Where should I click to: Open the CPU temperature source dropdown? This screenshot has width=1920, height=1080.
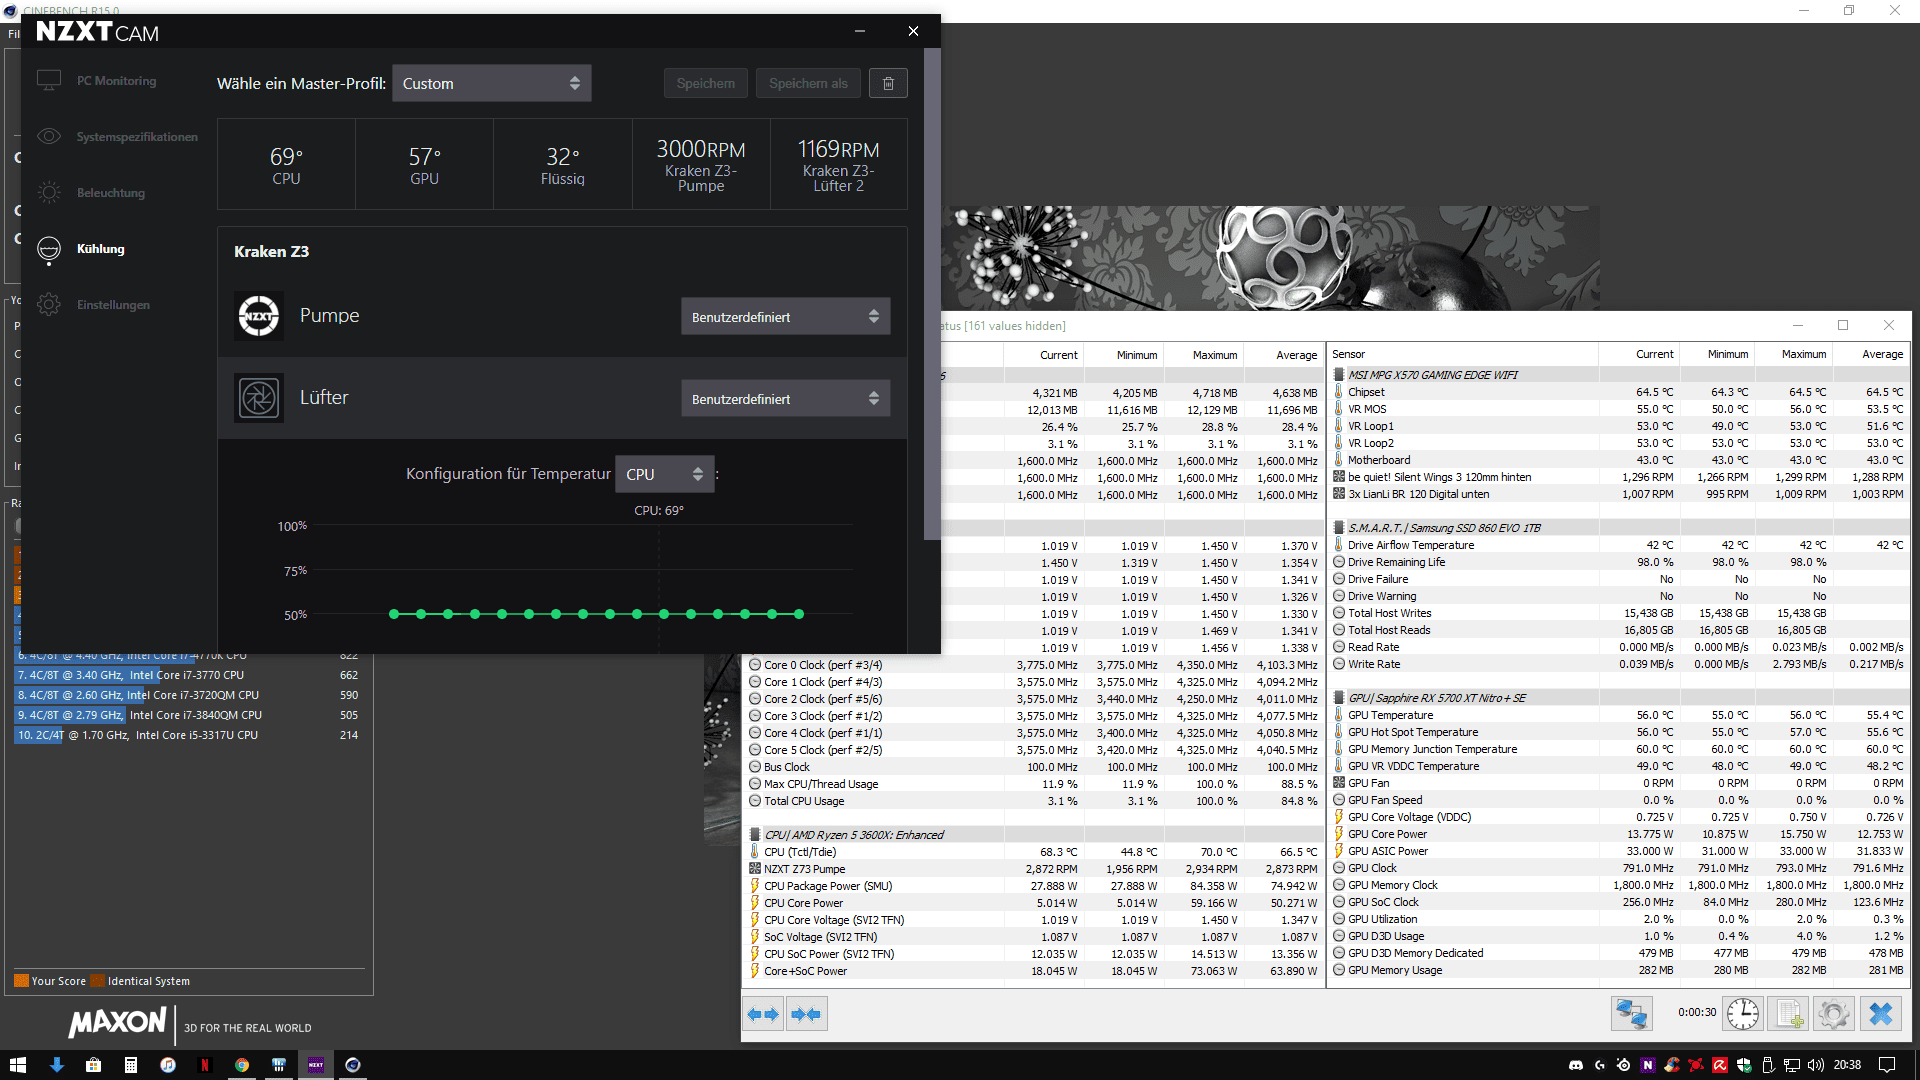pos(664,474)
